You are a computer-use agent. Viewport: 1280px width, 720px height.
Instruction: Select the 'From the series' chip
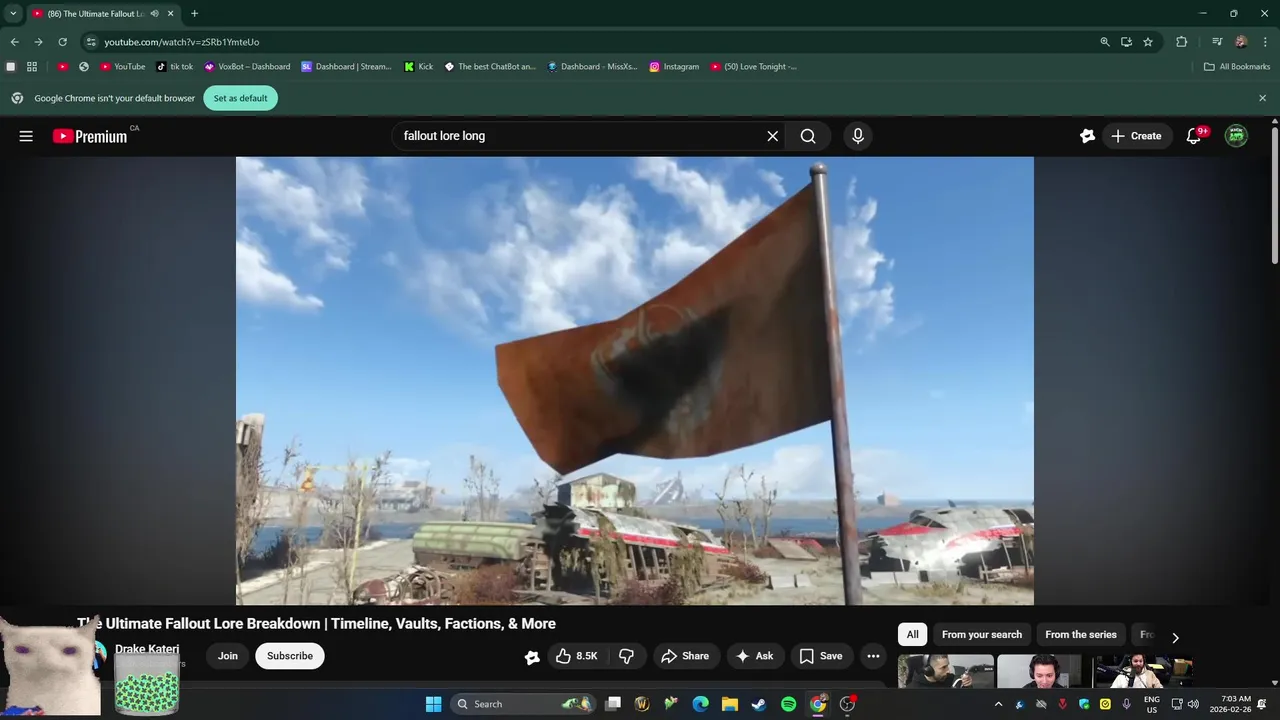1081,635
